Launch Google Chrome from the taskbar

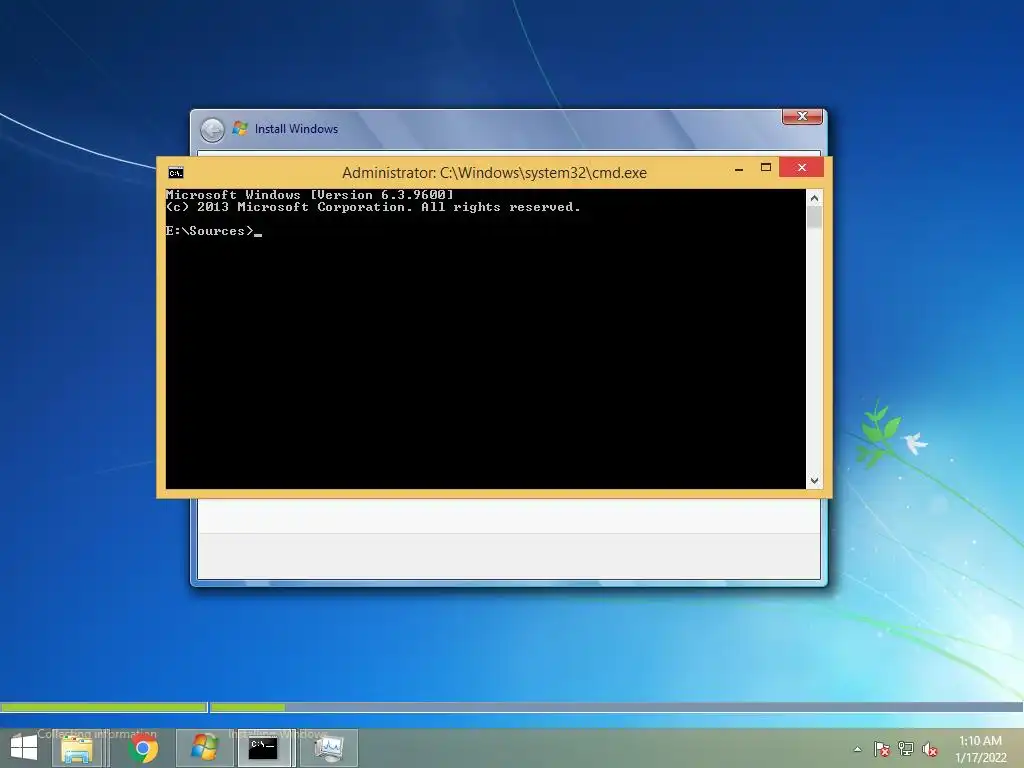[143, 748]
